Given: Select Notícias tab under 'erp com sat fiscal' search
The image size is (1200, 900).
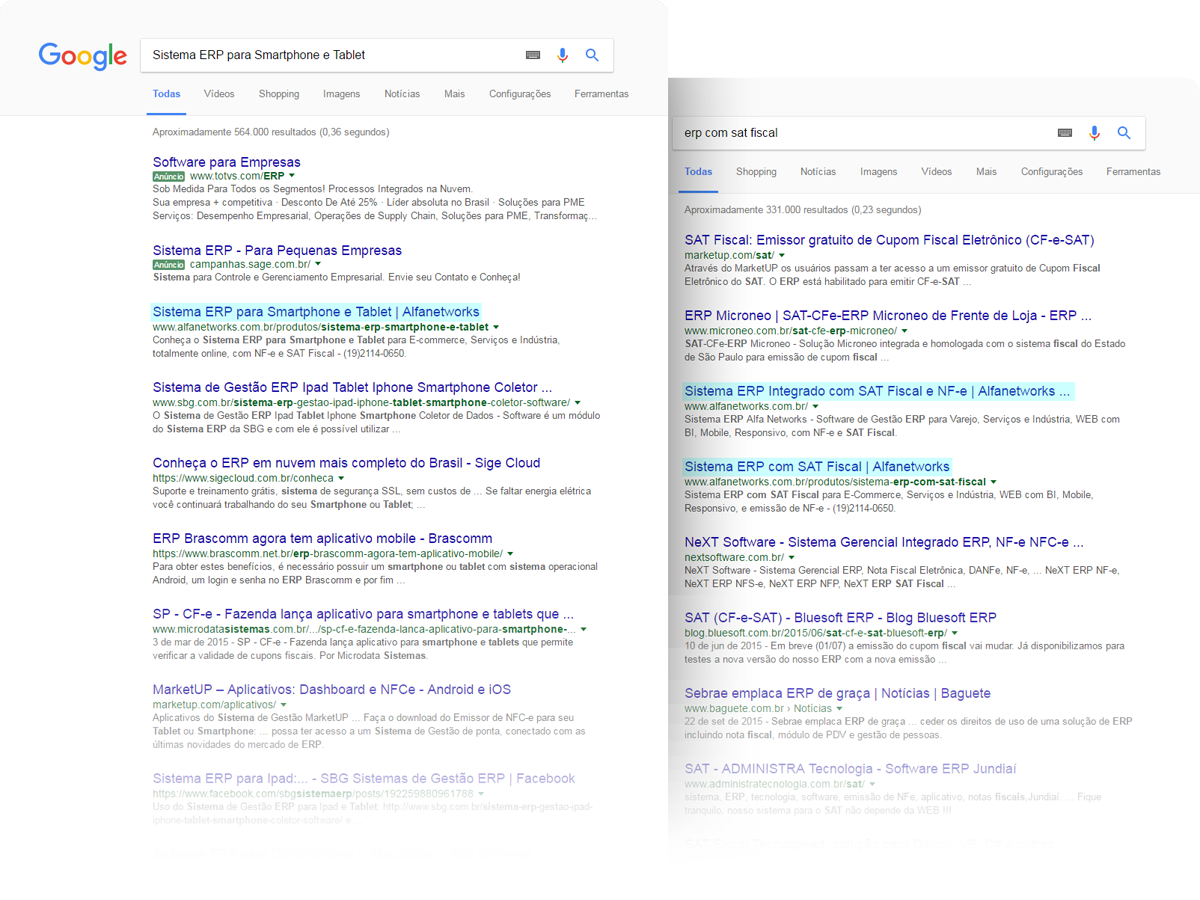Looking at the screenshot, I should 817,172.
